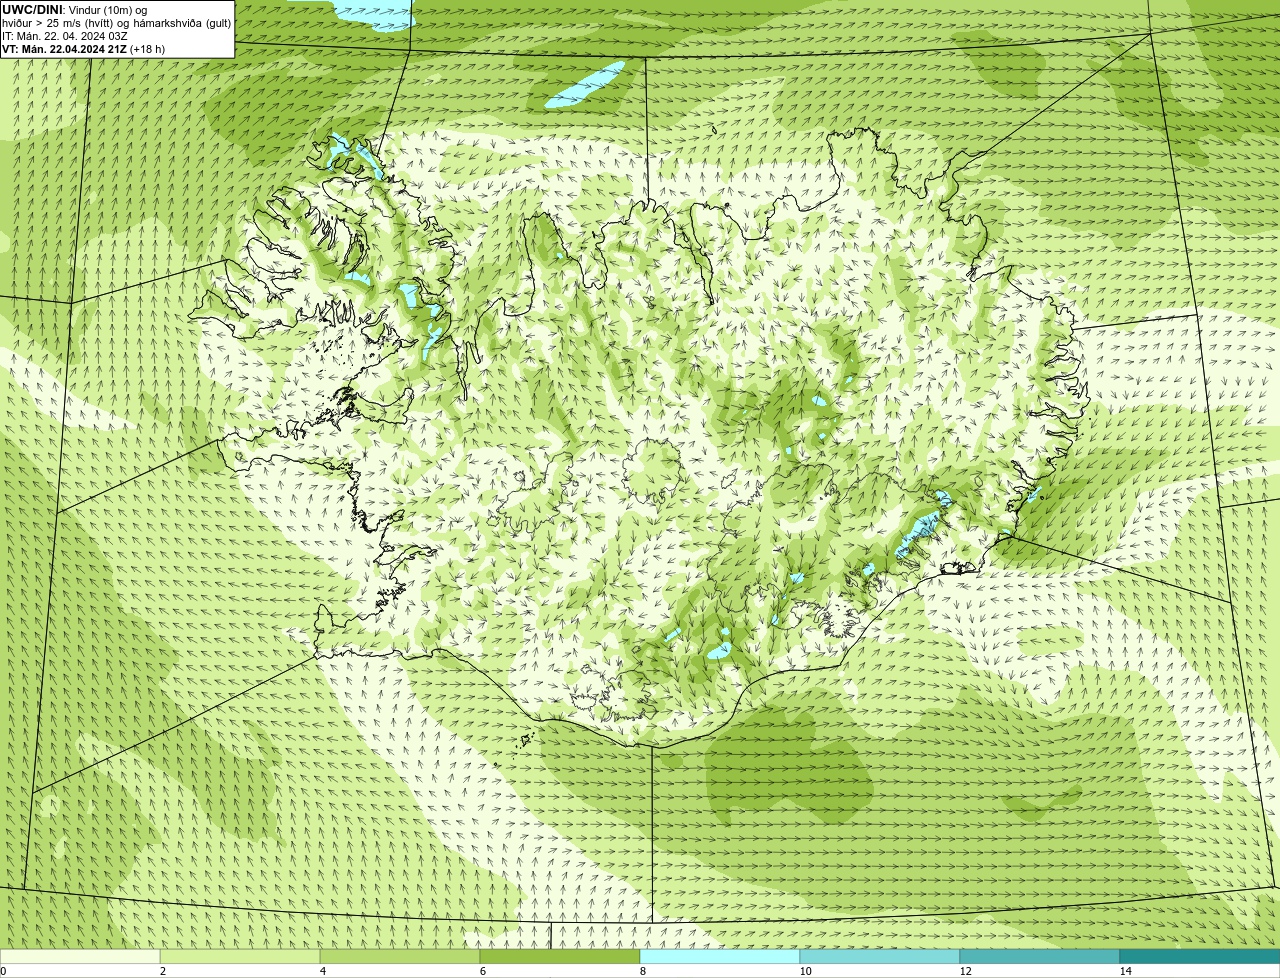Click the '6' scale label
Screen dimensions: 1280x978
click(x=482, y=971)
